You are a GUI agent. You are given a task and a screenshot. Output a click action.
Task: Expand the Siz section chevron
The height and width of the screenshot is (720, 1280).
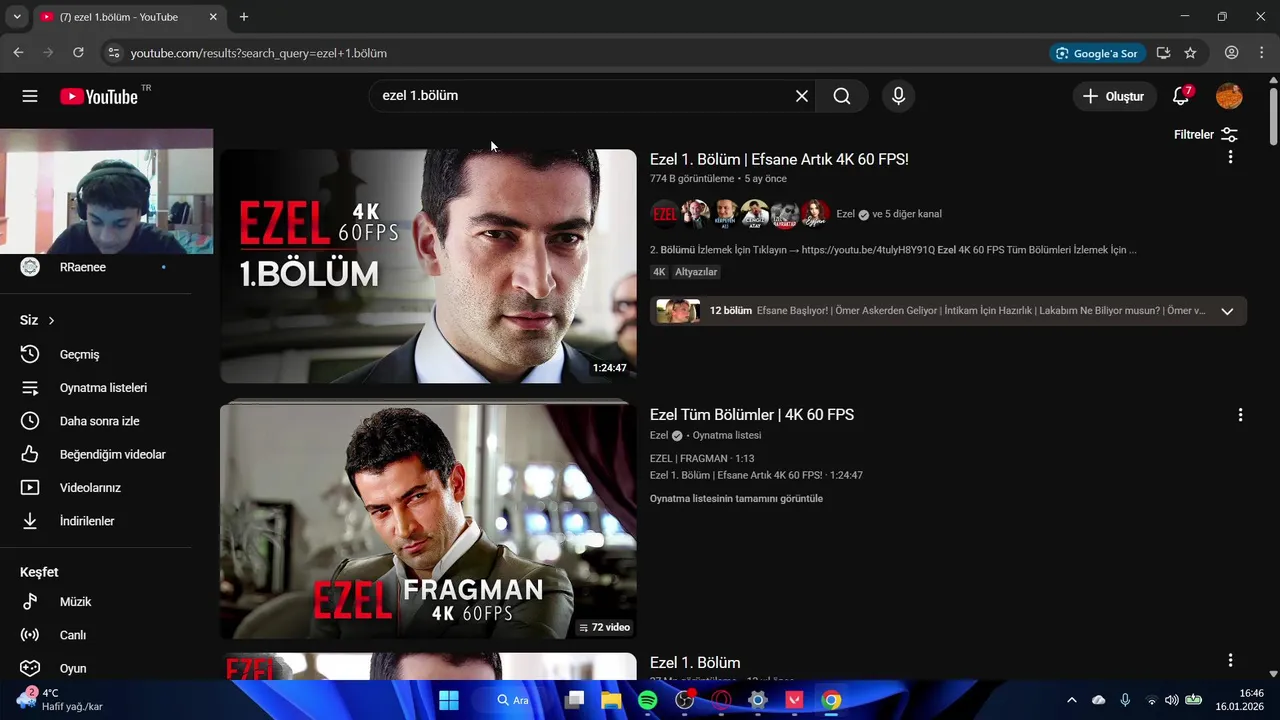click(x=51, y=320)
